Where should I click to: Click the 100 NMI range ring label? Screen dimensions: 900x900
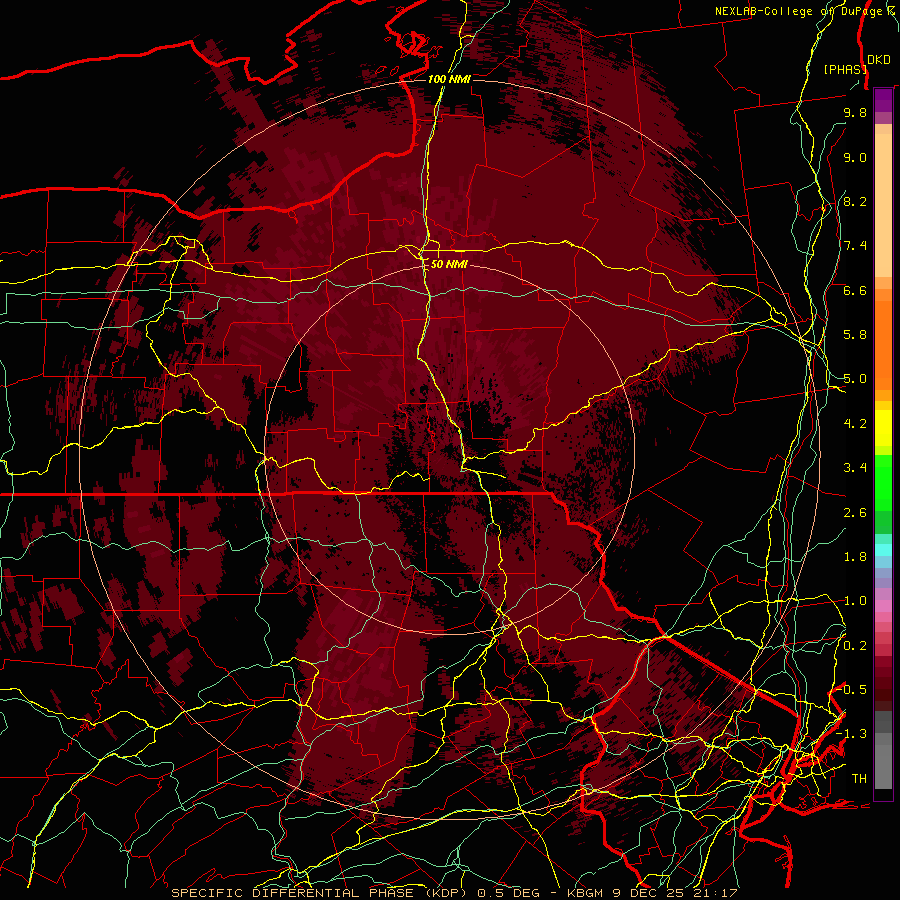pyautogui.click(x=449, y=79)
